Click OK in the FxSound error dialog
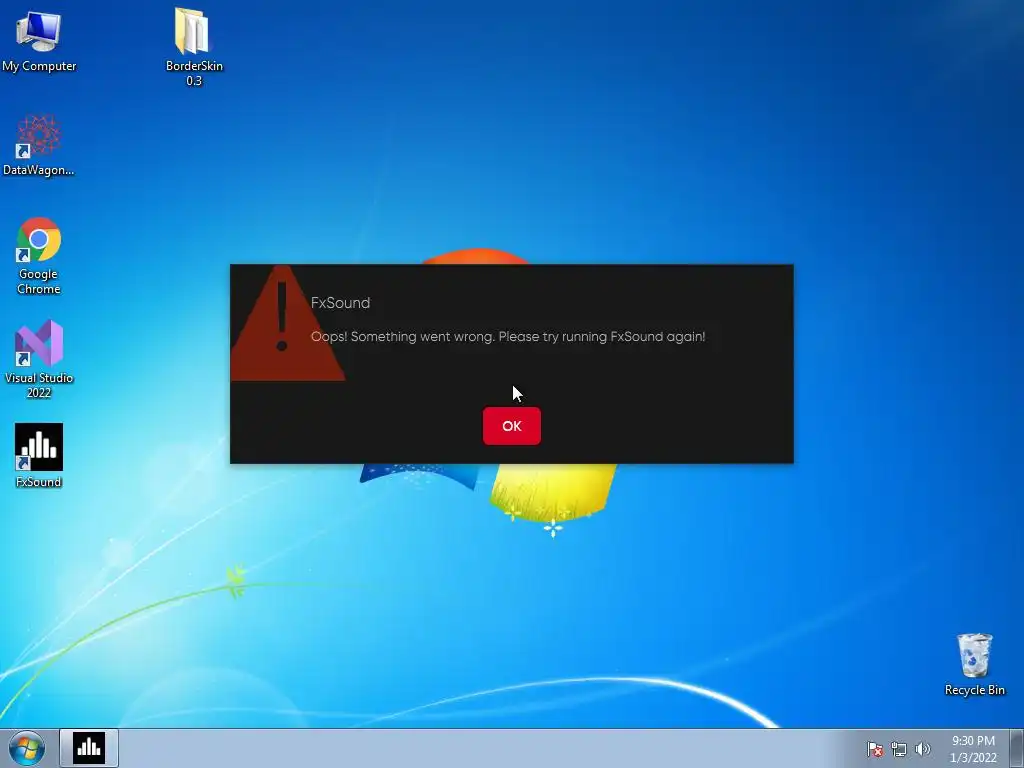The height and width of the screenshot is (768, 1024). point(511,426)
